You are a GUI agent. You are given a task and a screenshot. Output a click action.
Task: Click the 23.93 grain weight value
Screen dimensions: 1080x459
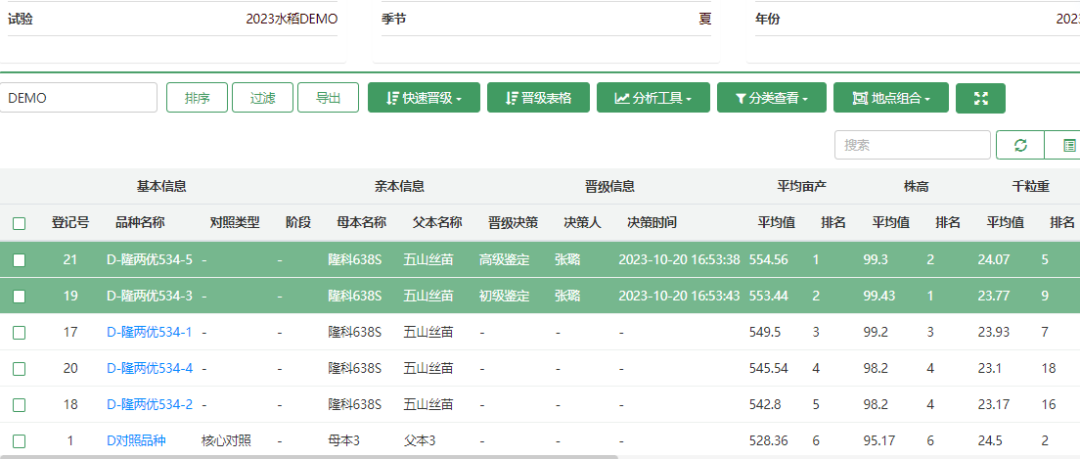[x=994, y=332]
